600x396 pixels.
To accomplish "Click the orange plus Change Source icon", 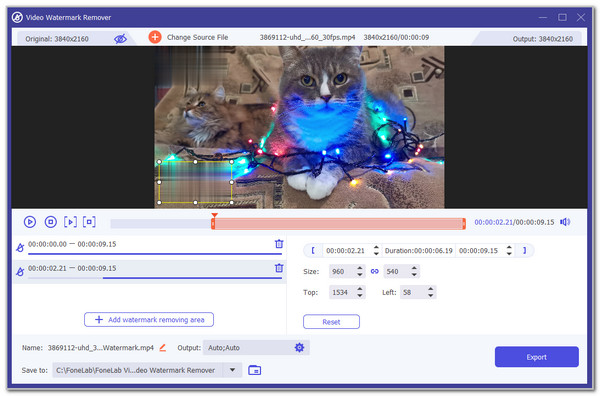I will pyautogui.click(x=155, y=37).
